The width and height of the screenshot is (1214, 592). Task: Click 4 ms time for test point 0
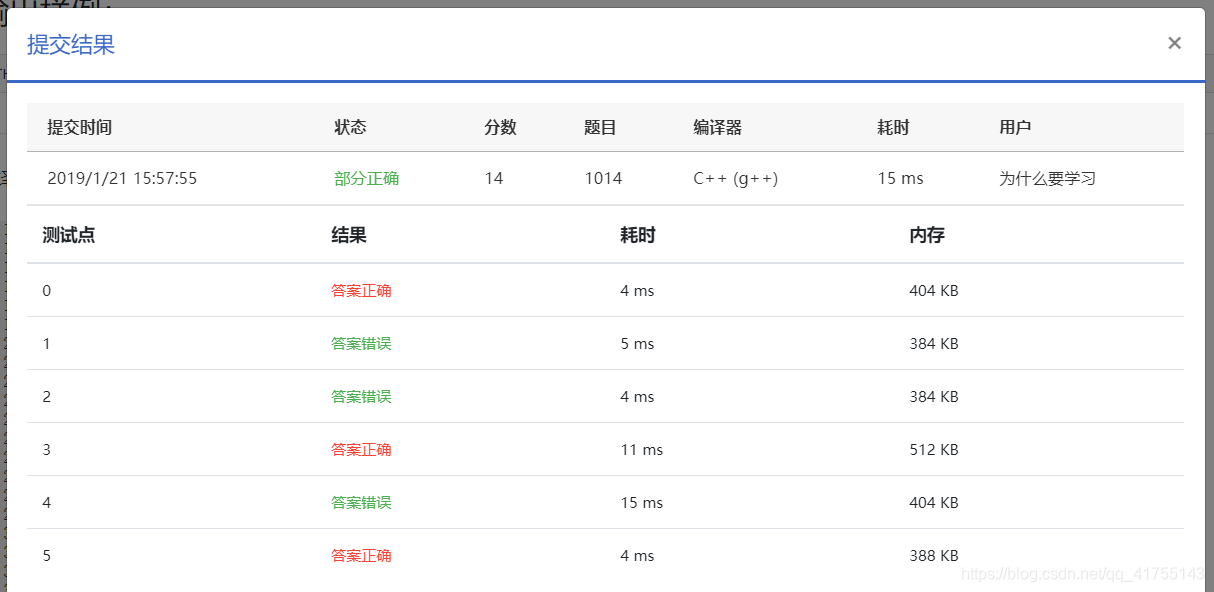point(637,291)
